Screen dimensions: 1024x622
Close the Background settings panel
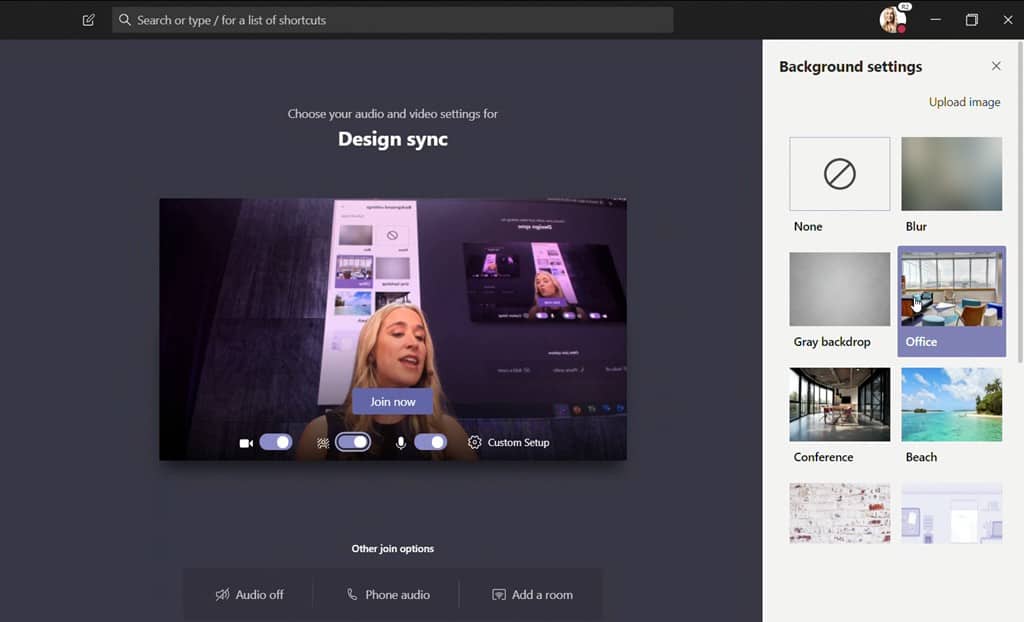tap(996, 66)
